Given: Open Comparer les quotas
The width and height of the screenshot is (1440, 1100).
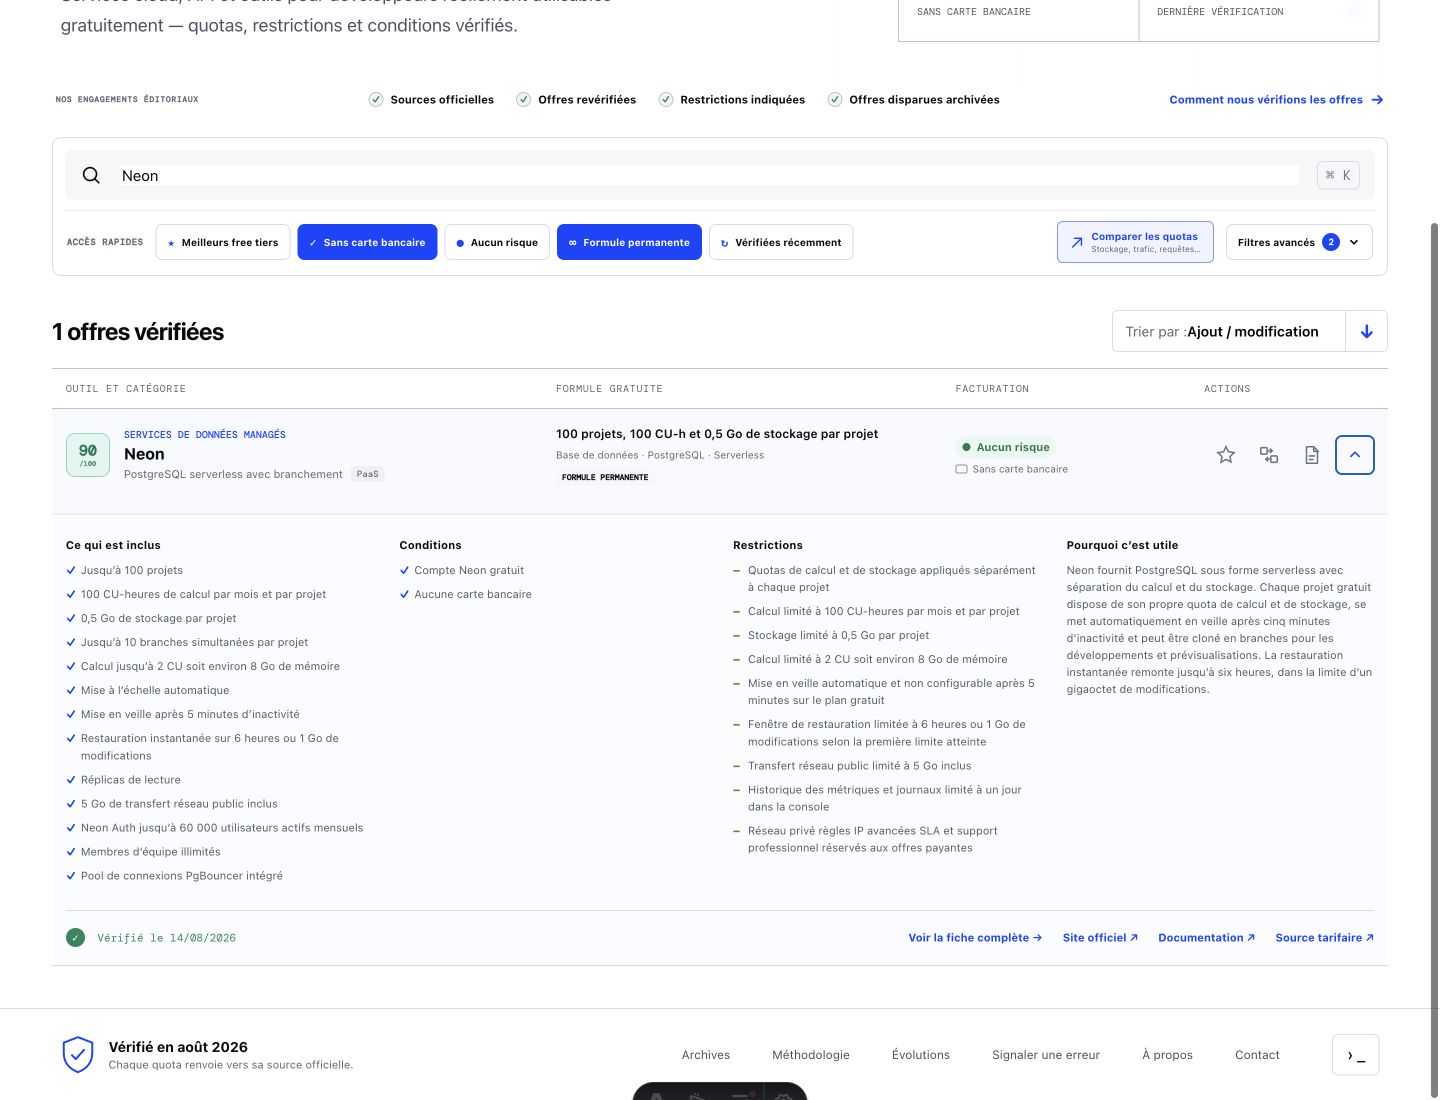Looking at the screenshot, I should pyautogui.click(x=1135, y=242).
